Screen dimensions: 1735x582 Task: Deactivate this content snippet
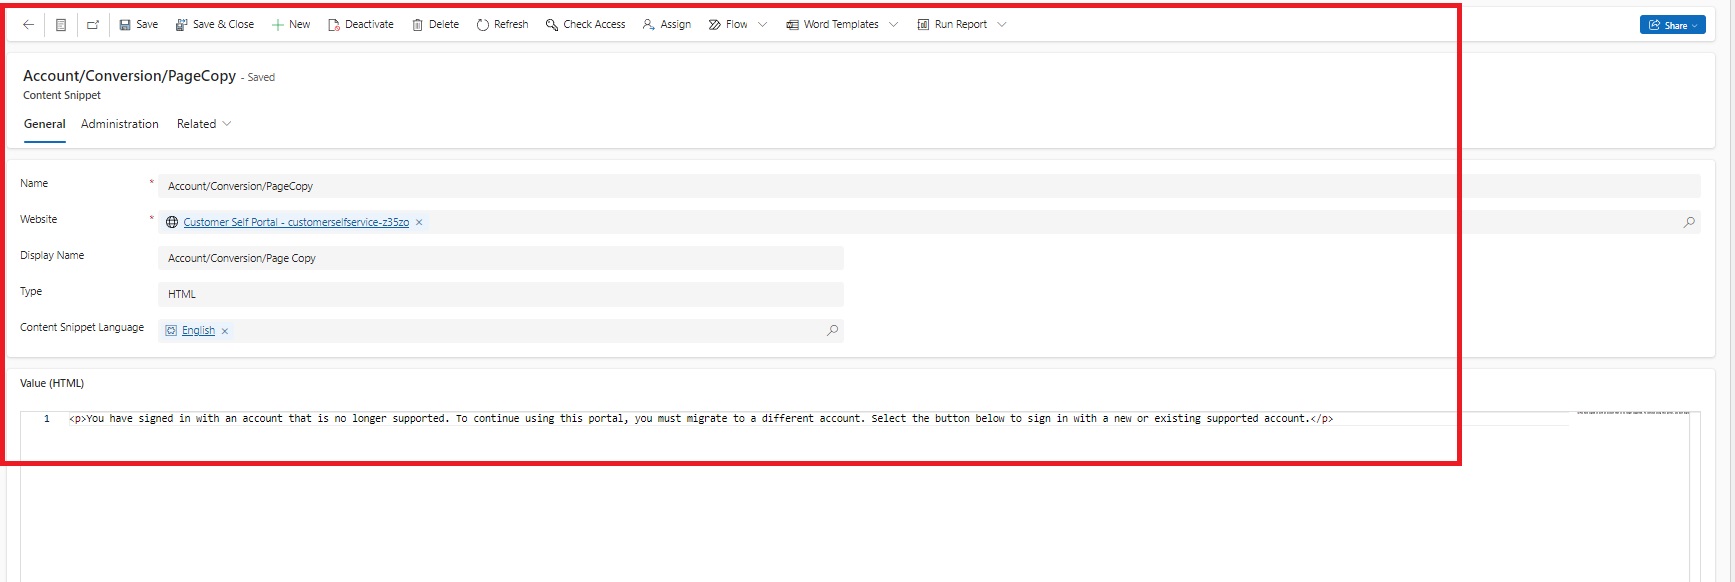click(x=360, y=25)
